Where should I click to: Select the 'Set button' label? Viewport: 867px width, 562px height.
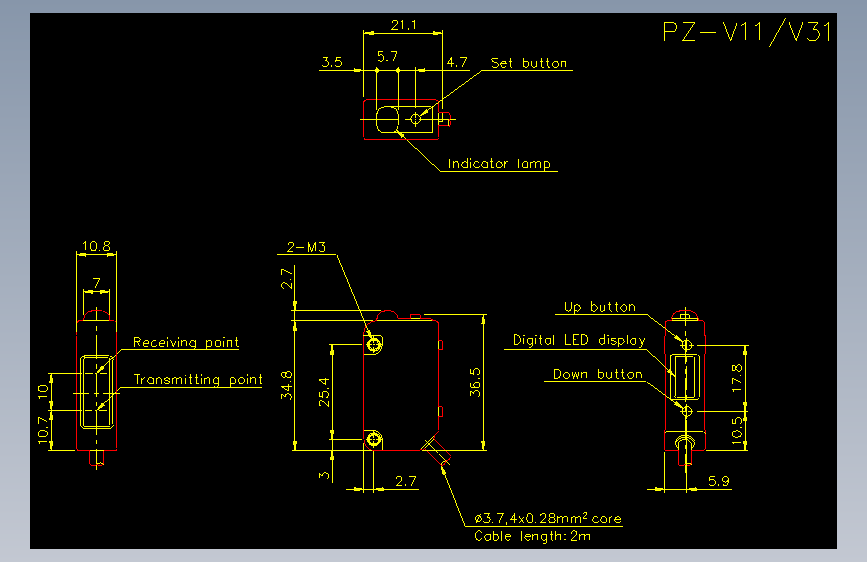529,63
